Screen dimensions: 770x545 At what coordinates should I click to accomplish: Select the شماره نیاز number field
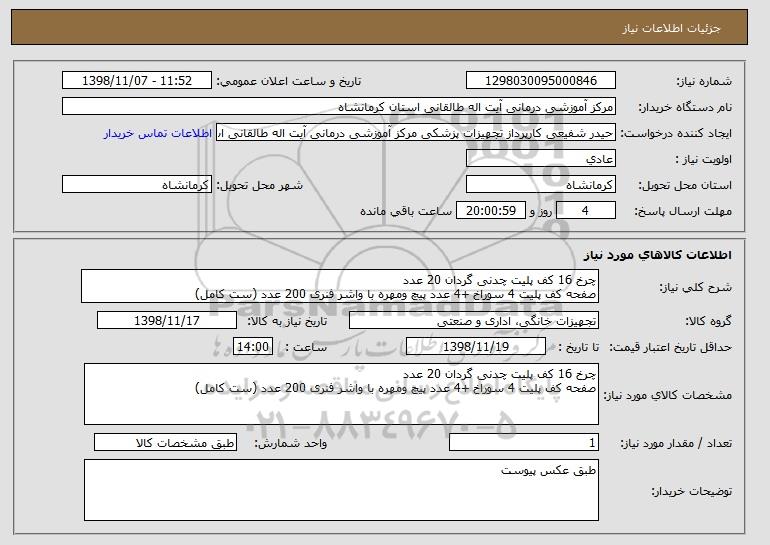(x=541, y=81)
